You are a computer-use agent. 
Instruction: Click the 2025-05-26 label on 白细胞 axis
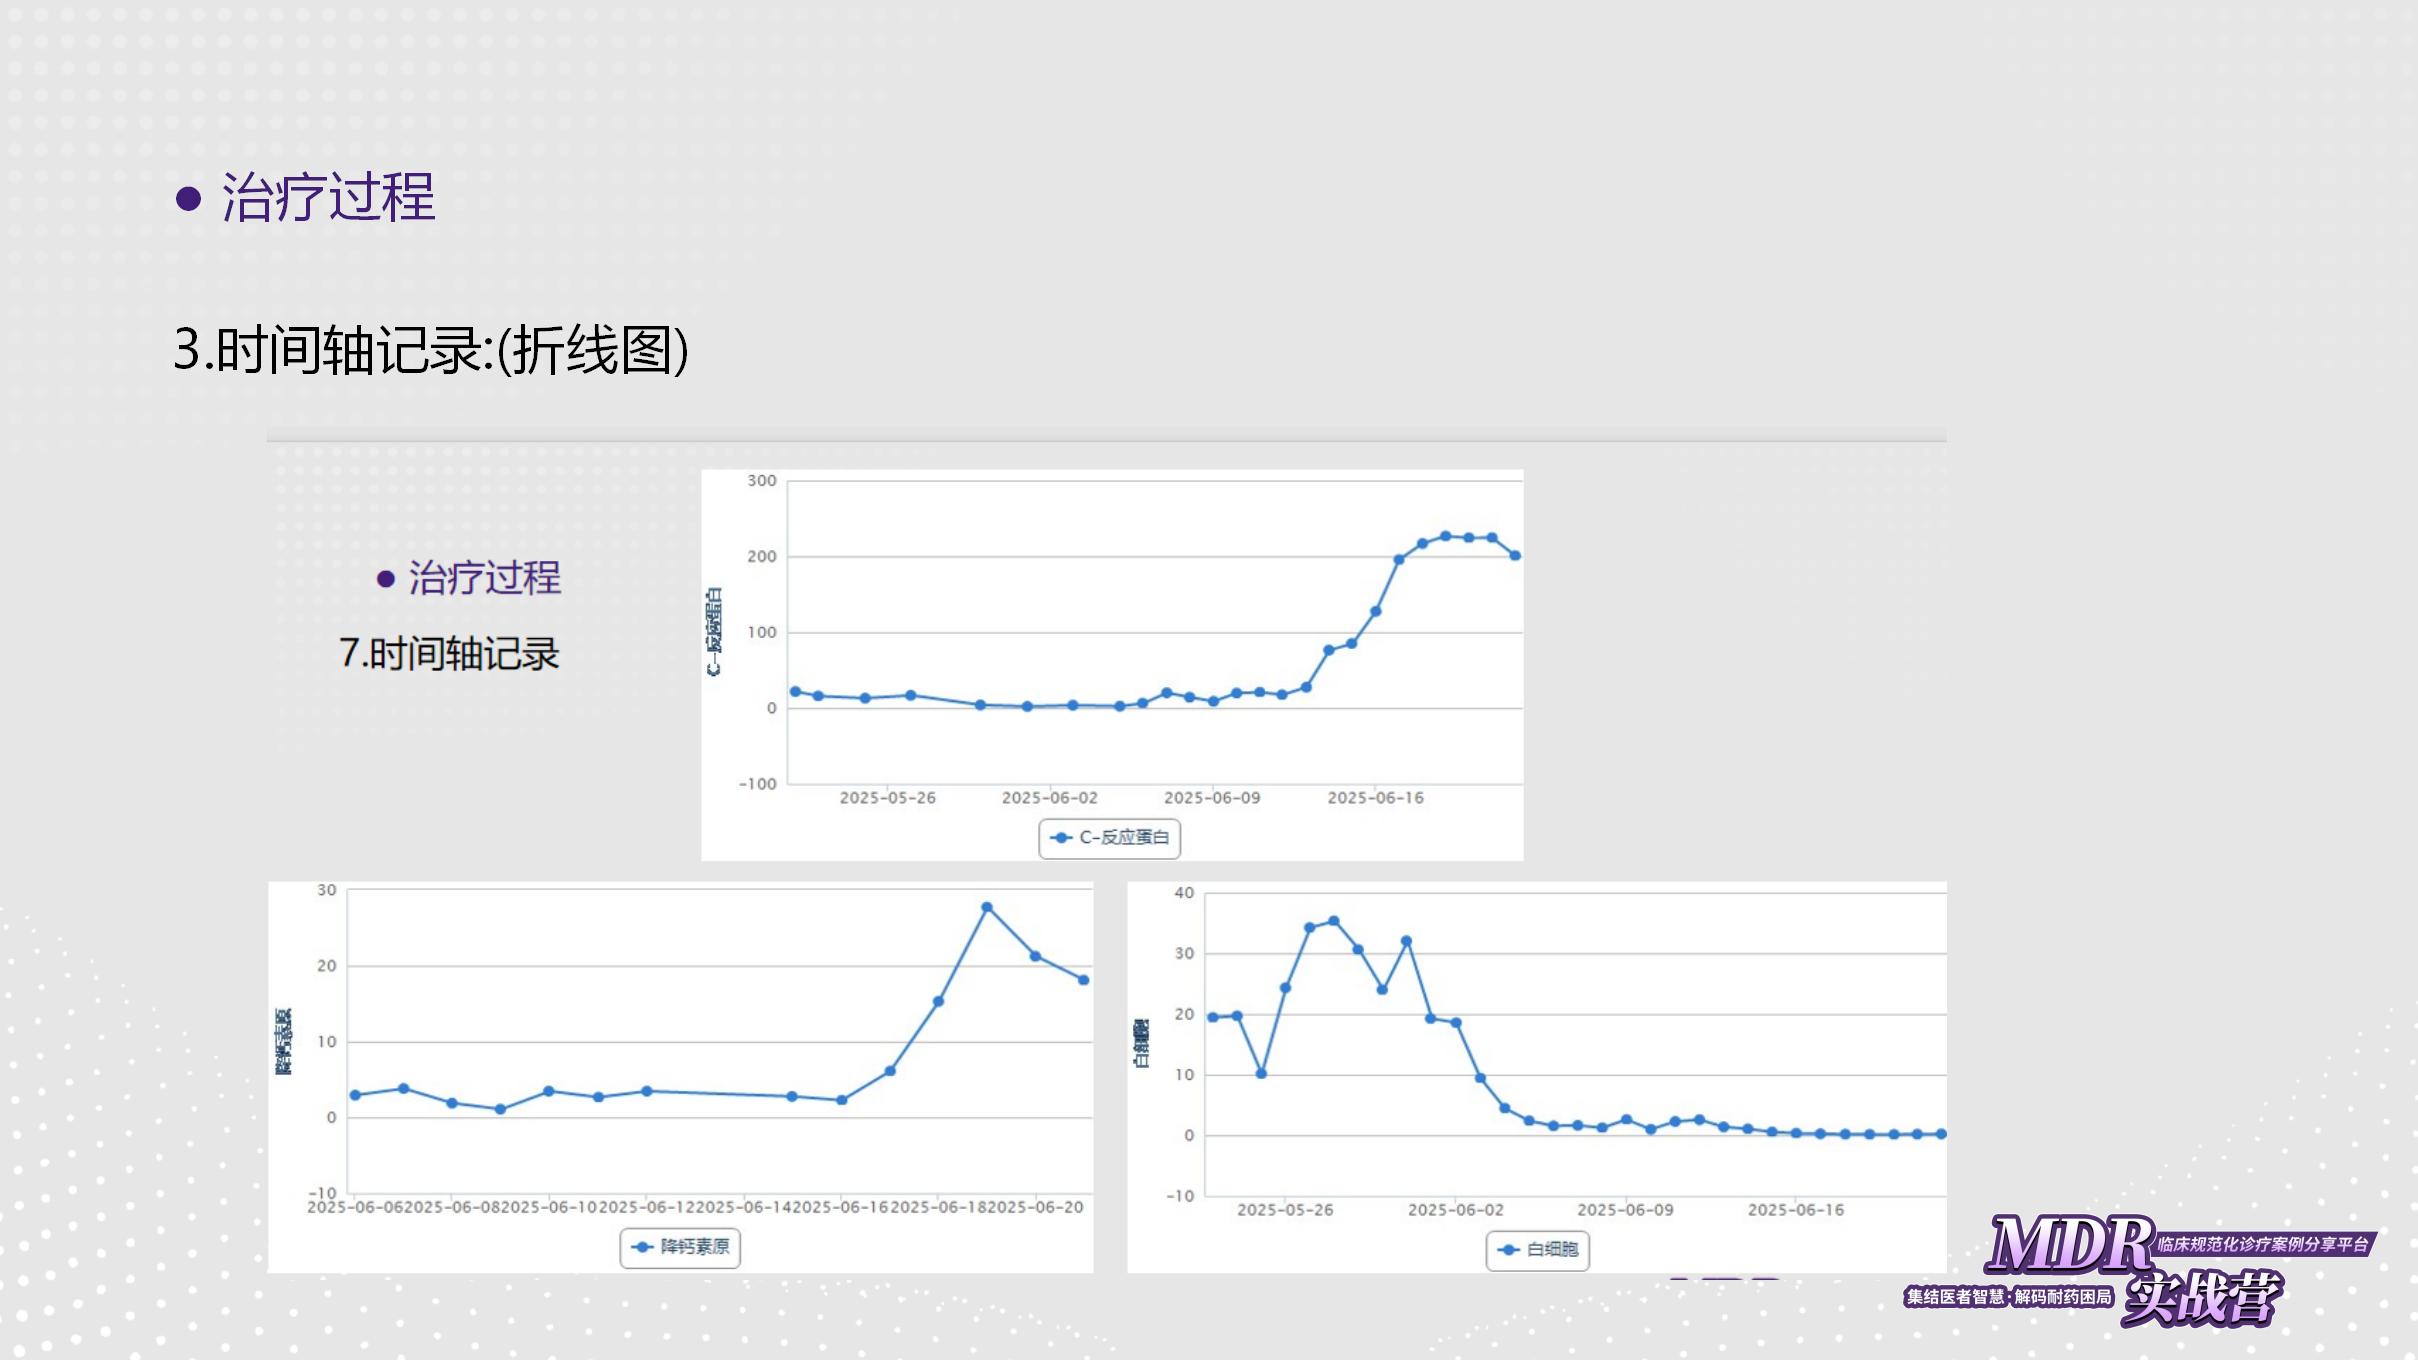(1285, 1210)
